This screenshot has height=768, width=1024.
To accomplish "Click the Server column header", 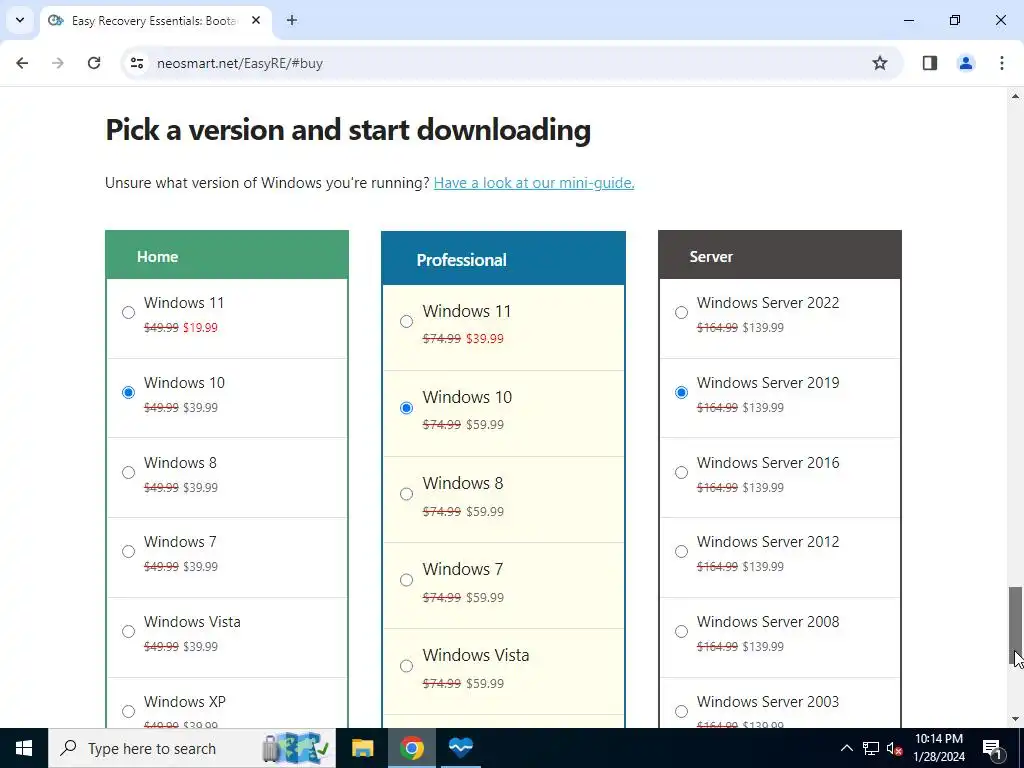I will [780, 255].
